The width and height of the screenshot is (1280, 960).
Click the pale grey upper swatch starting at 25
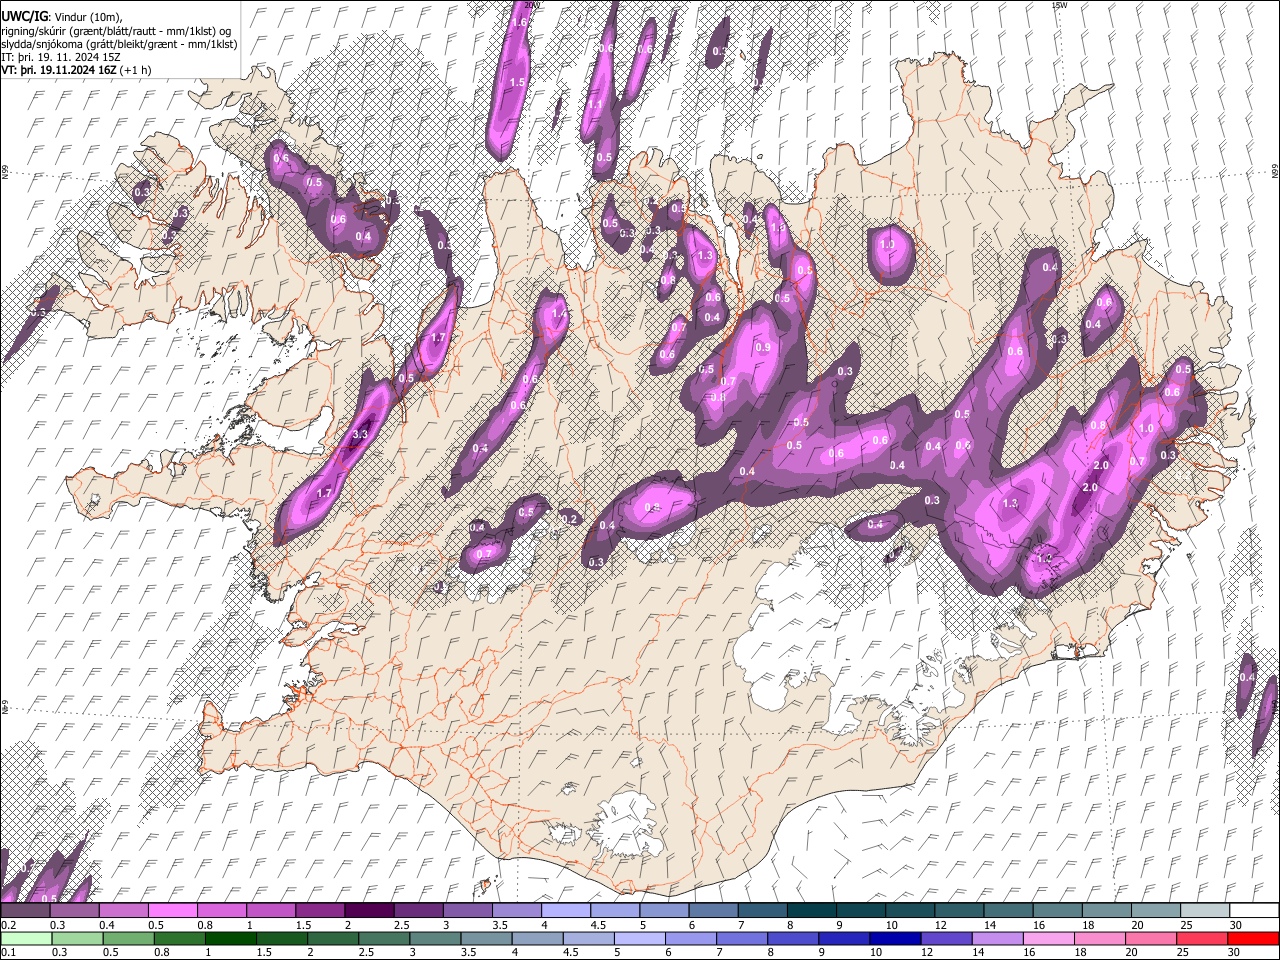click(x=1204, y=911)
